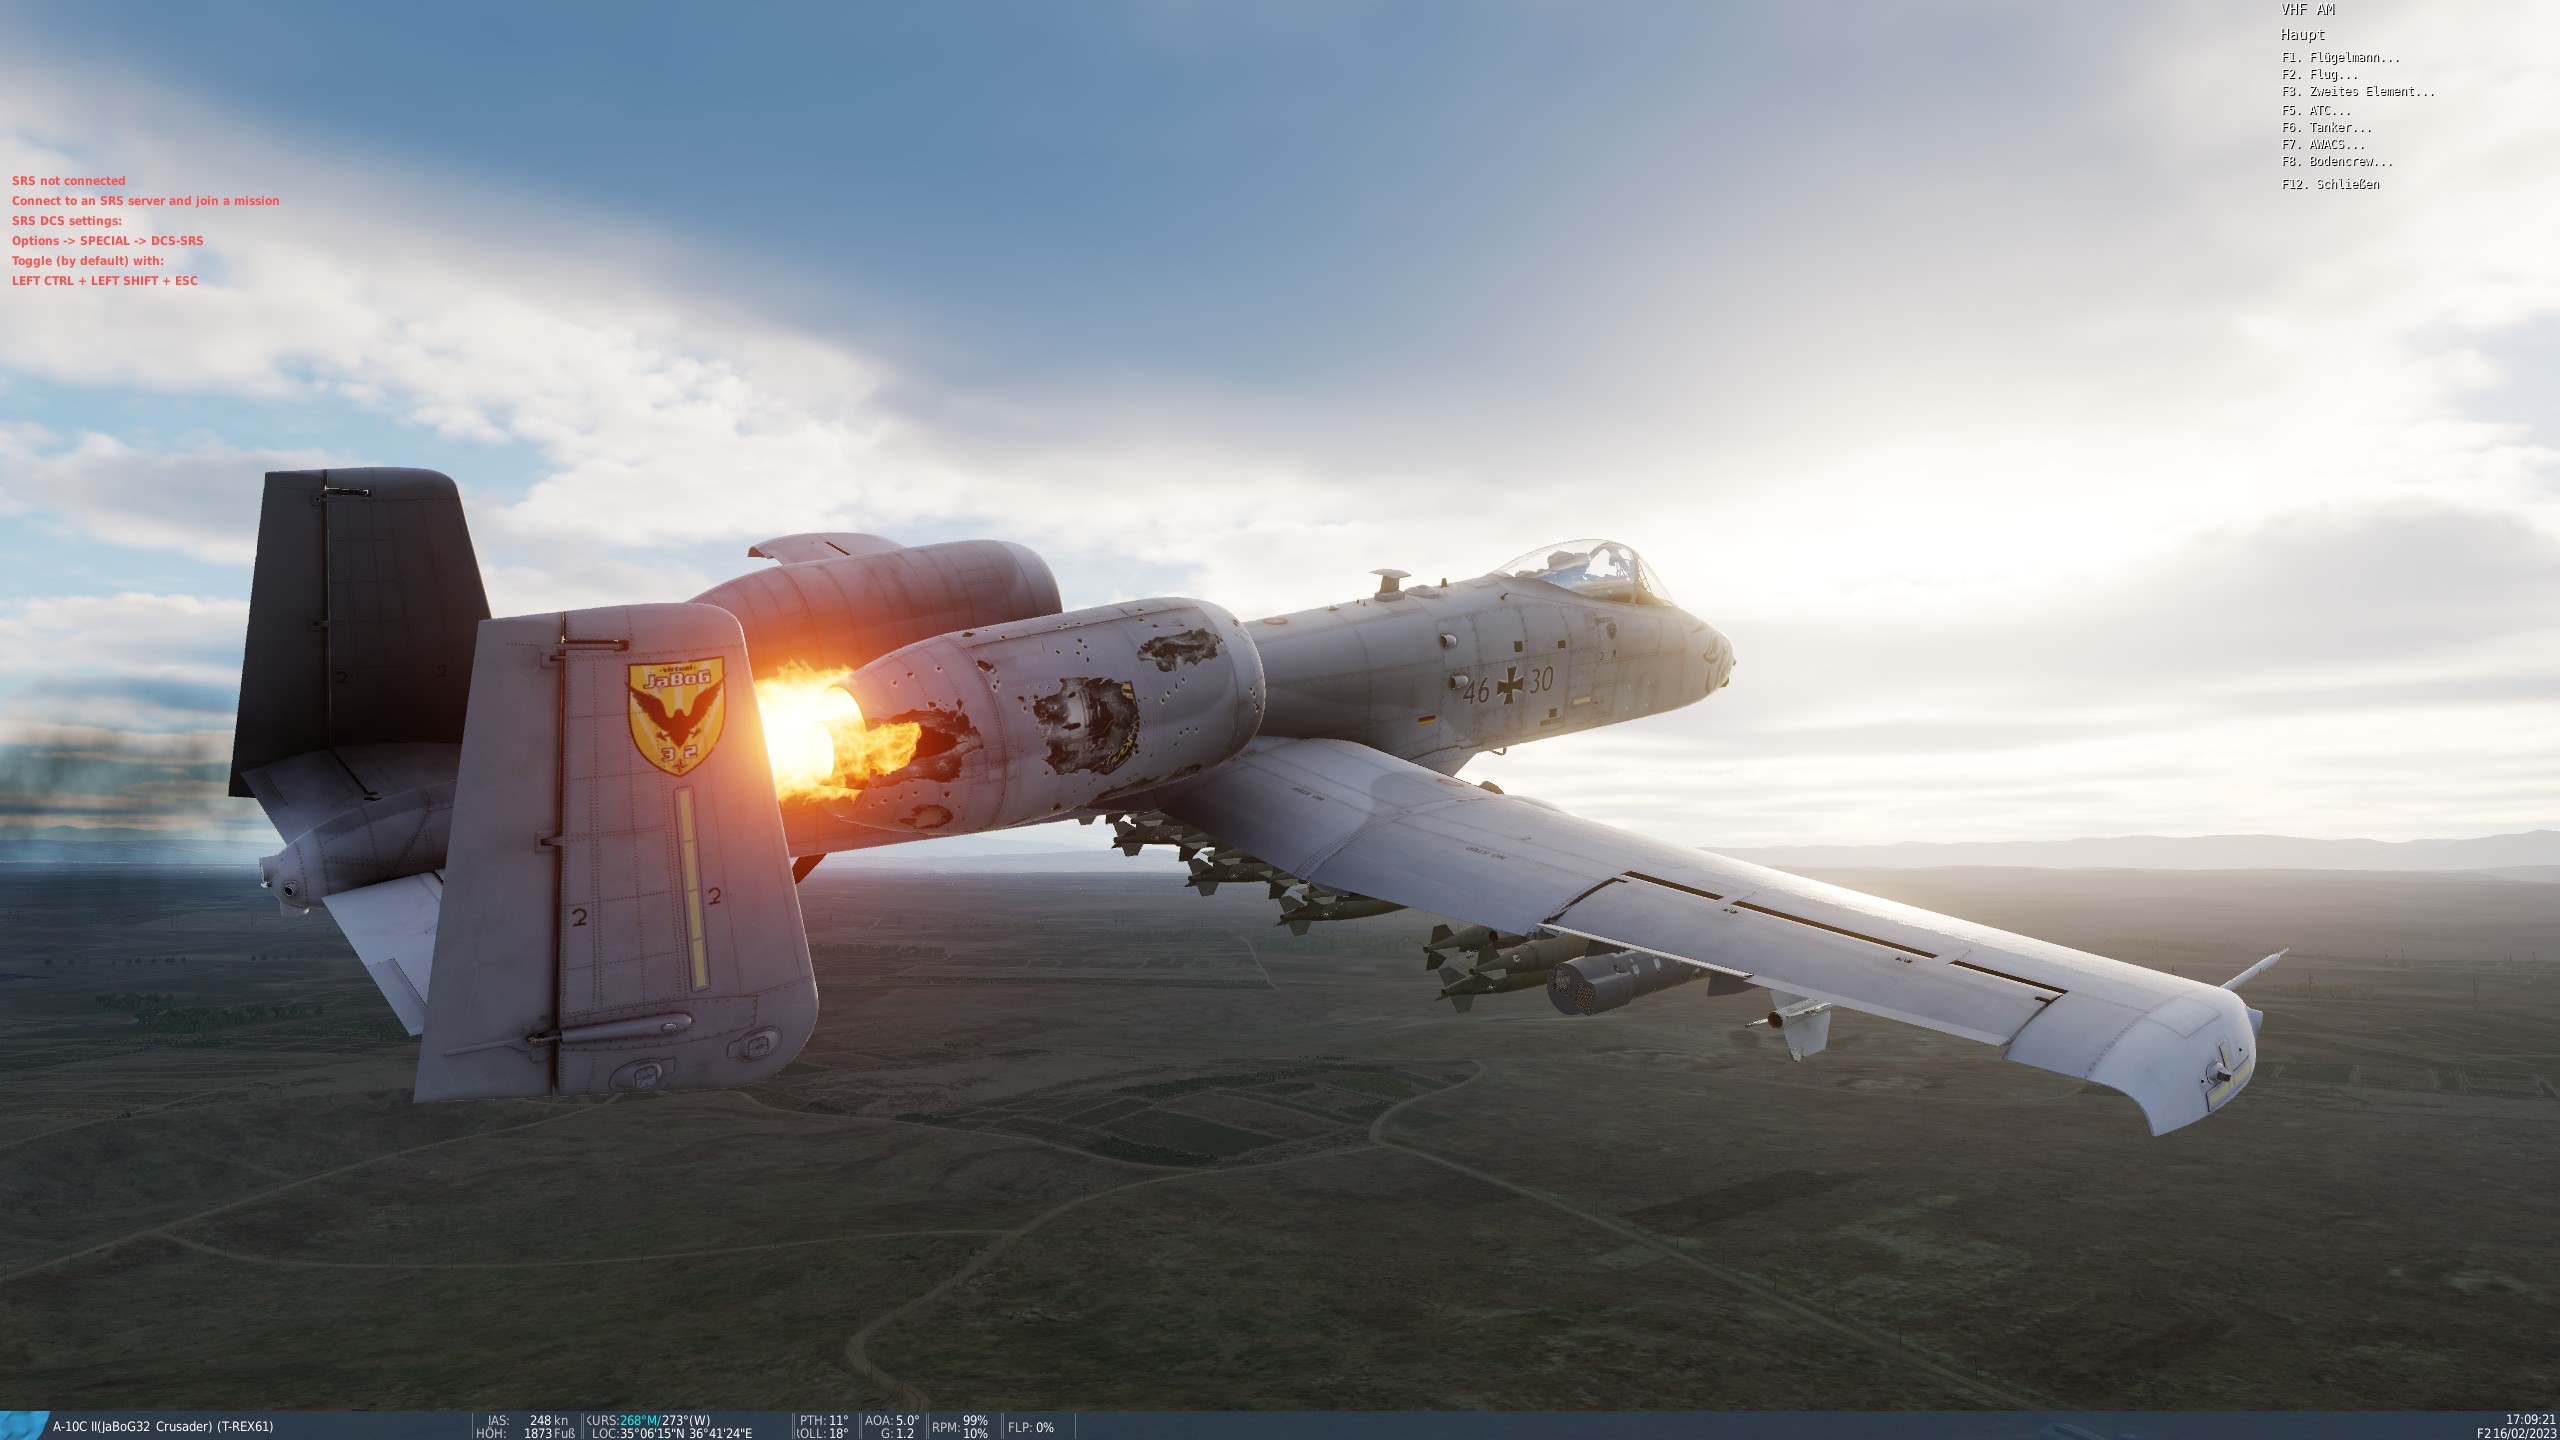The image size is (2560, 1440).
Task: Click the Haupt menu heading
Action: click(x=2302, y=35)
